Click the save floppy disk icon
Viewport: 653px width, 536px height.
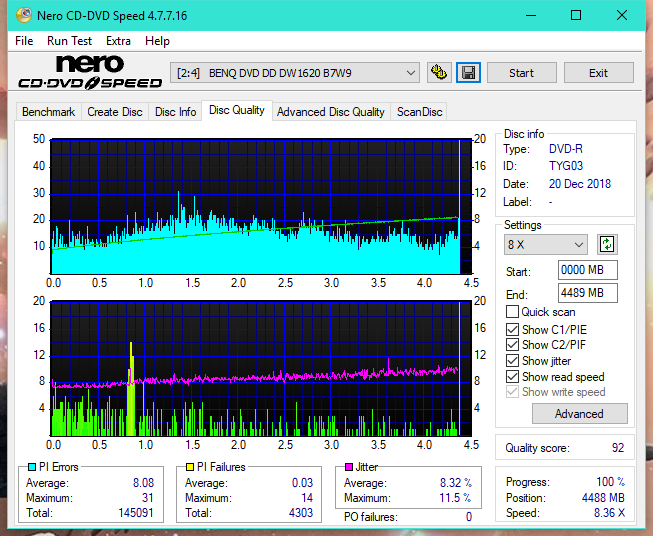(469, 73)
